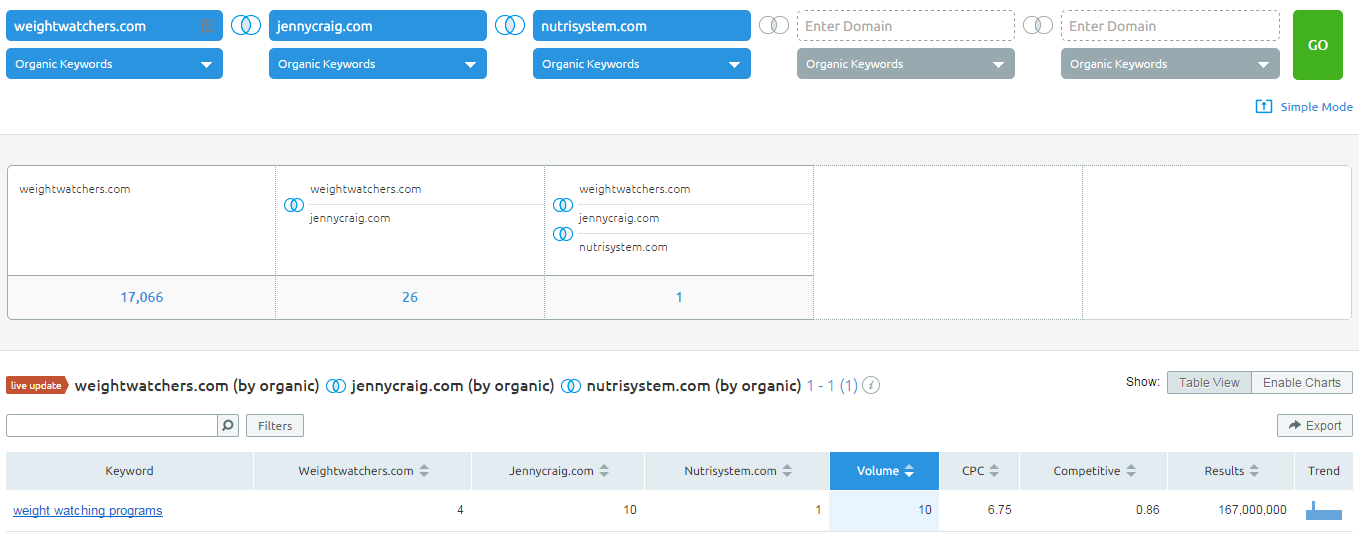The height and width of the screenshot is (539, 1359).
Task: Click the Venn icon beside jennycraig.com in the heading
Action: 336,386
